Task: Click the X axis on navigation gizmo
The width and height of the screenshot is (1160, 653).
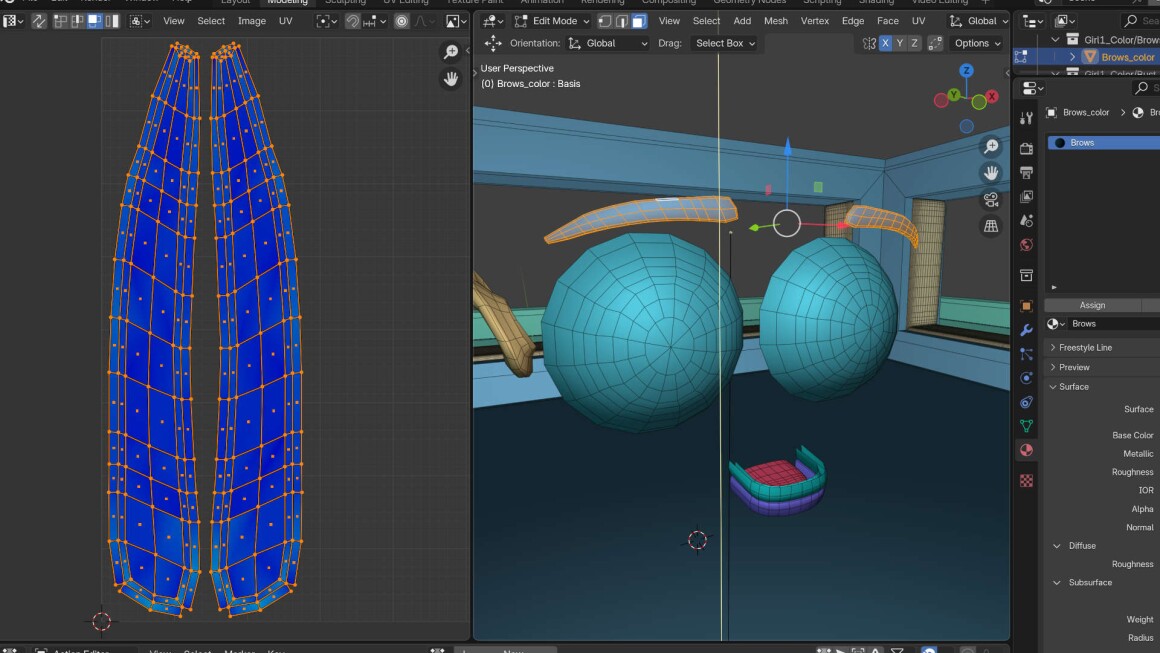Action: [x=991, y=96]
